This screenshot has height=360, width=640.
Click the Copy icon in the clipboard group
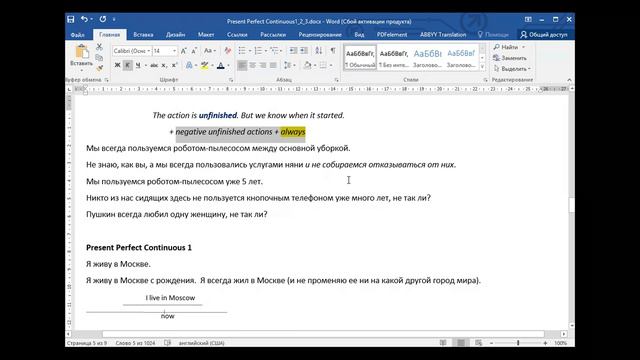pos(99,58)
